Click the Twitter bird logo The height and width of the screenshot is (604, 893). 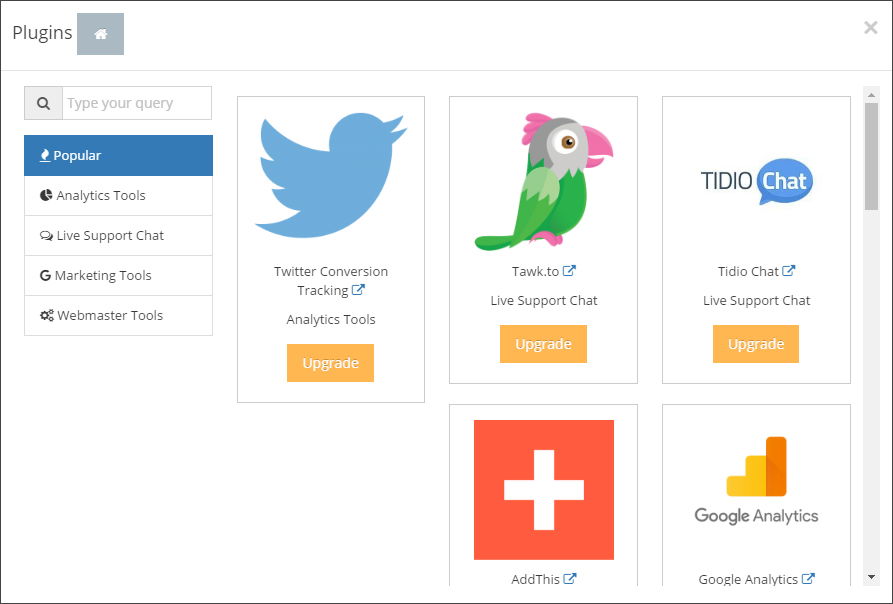331,175
